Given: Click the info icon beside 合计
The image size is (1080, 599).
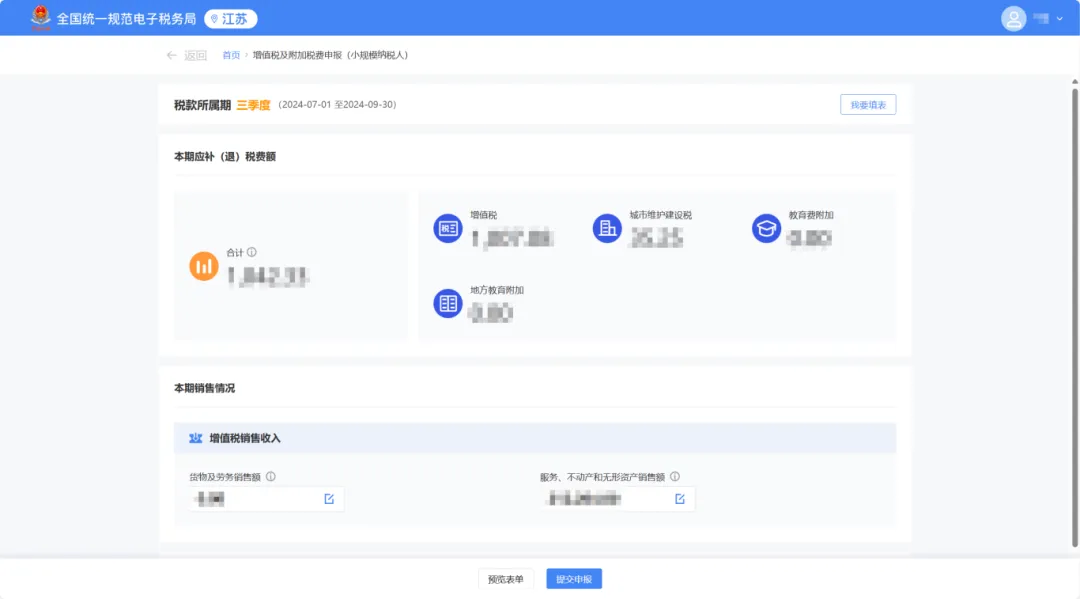Looking at the screenshot, I should [252, 253].
